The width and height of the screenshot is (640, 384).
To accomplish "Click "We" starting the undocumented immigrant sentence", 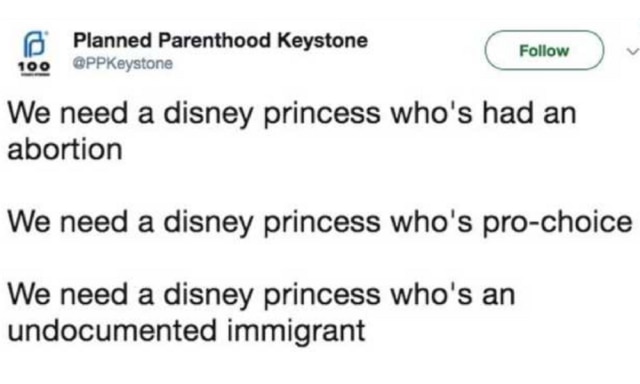I will [x=28, y=295].
